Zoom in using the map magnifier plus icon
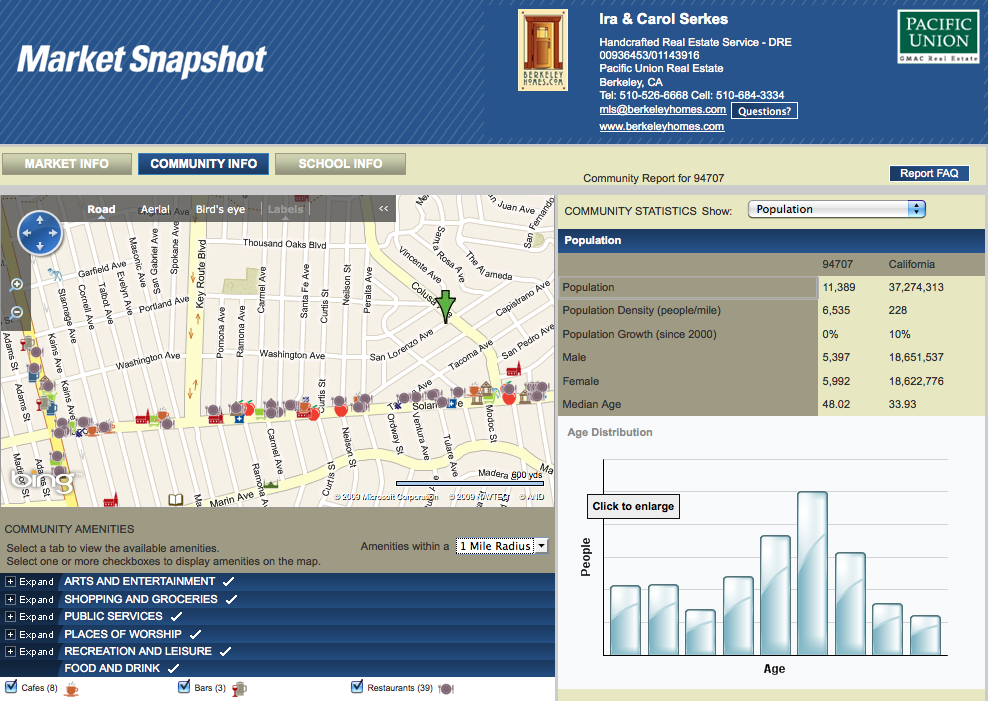988x701 pixels. pyautogui.click(x=16, y=284)
